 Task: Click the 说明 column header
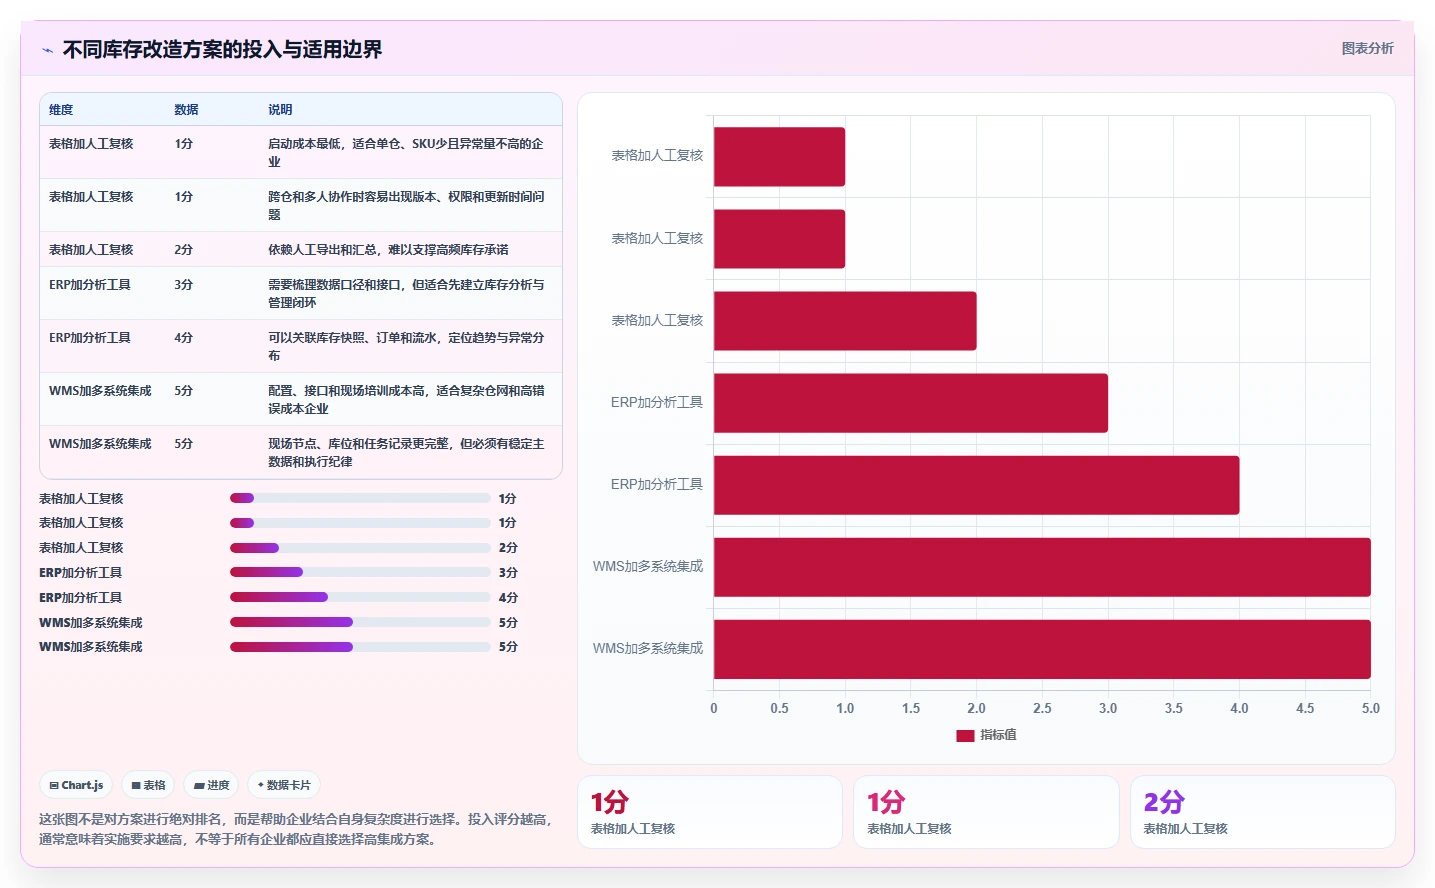280,110
